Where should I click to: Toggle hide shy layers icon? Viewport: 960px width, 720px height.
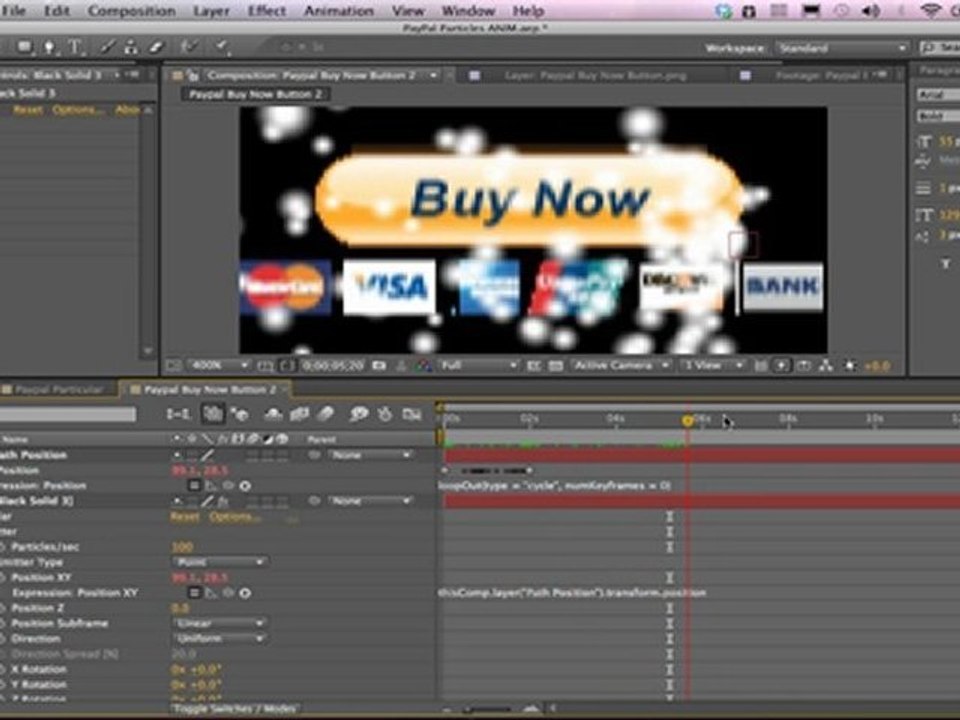[x=272, y=414]
